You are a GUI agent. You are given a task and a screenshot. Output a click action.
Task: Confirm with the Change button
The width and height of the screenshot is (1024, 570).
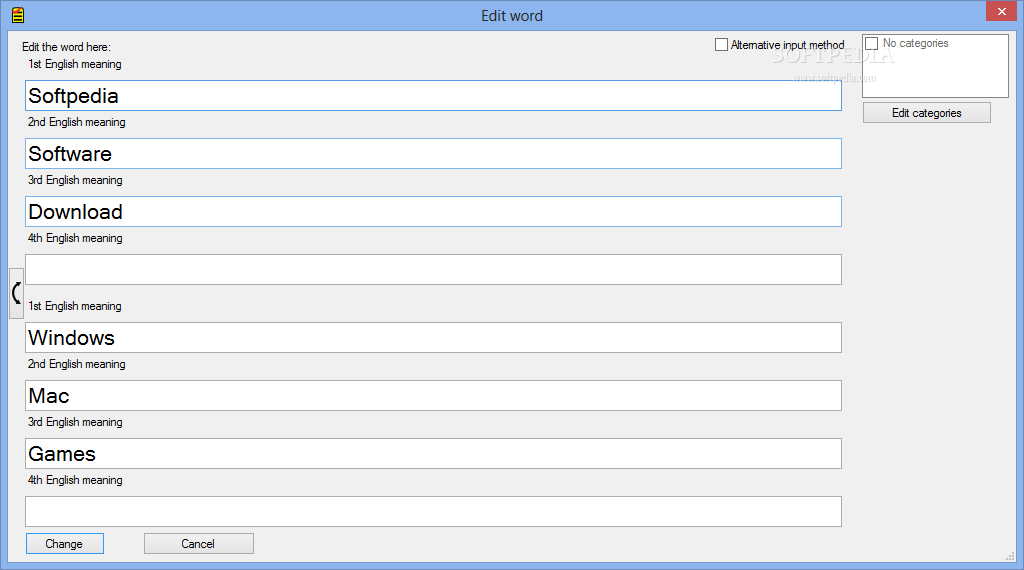click(65, 543)
